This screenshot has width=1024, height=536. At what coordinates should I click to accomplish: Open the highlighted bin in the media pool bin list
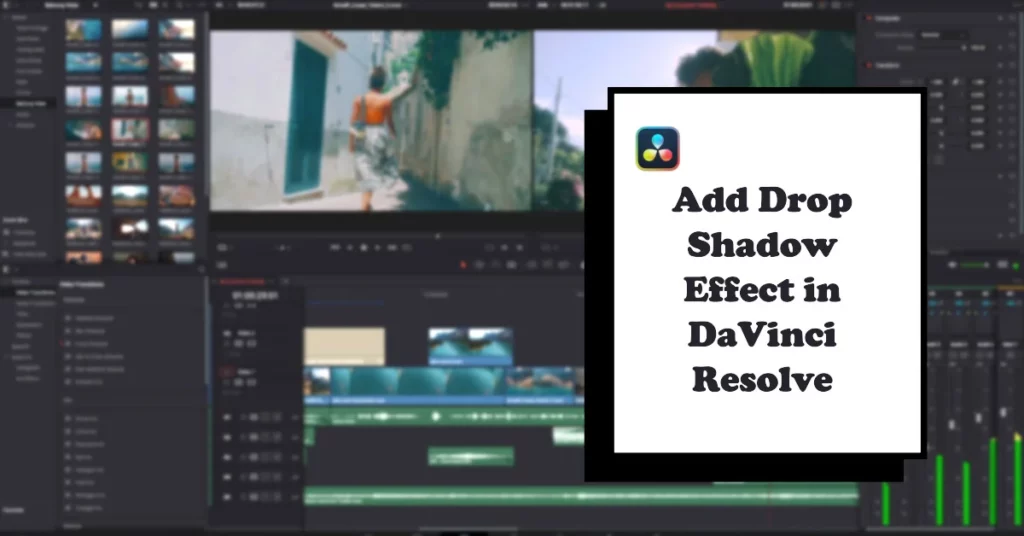click(x=29, y=103)
